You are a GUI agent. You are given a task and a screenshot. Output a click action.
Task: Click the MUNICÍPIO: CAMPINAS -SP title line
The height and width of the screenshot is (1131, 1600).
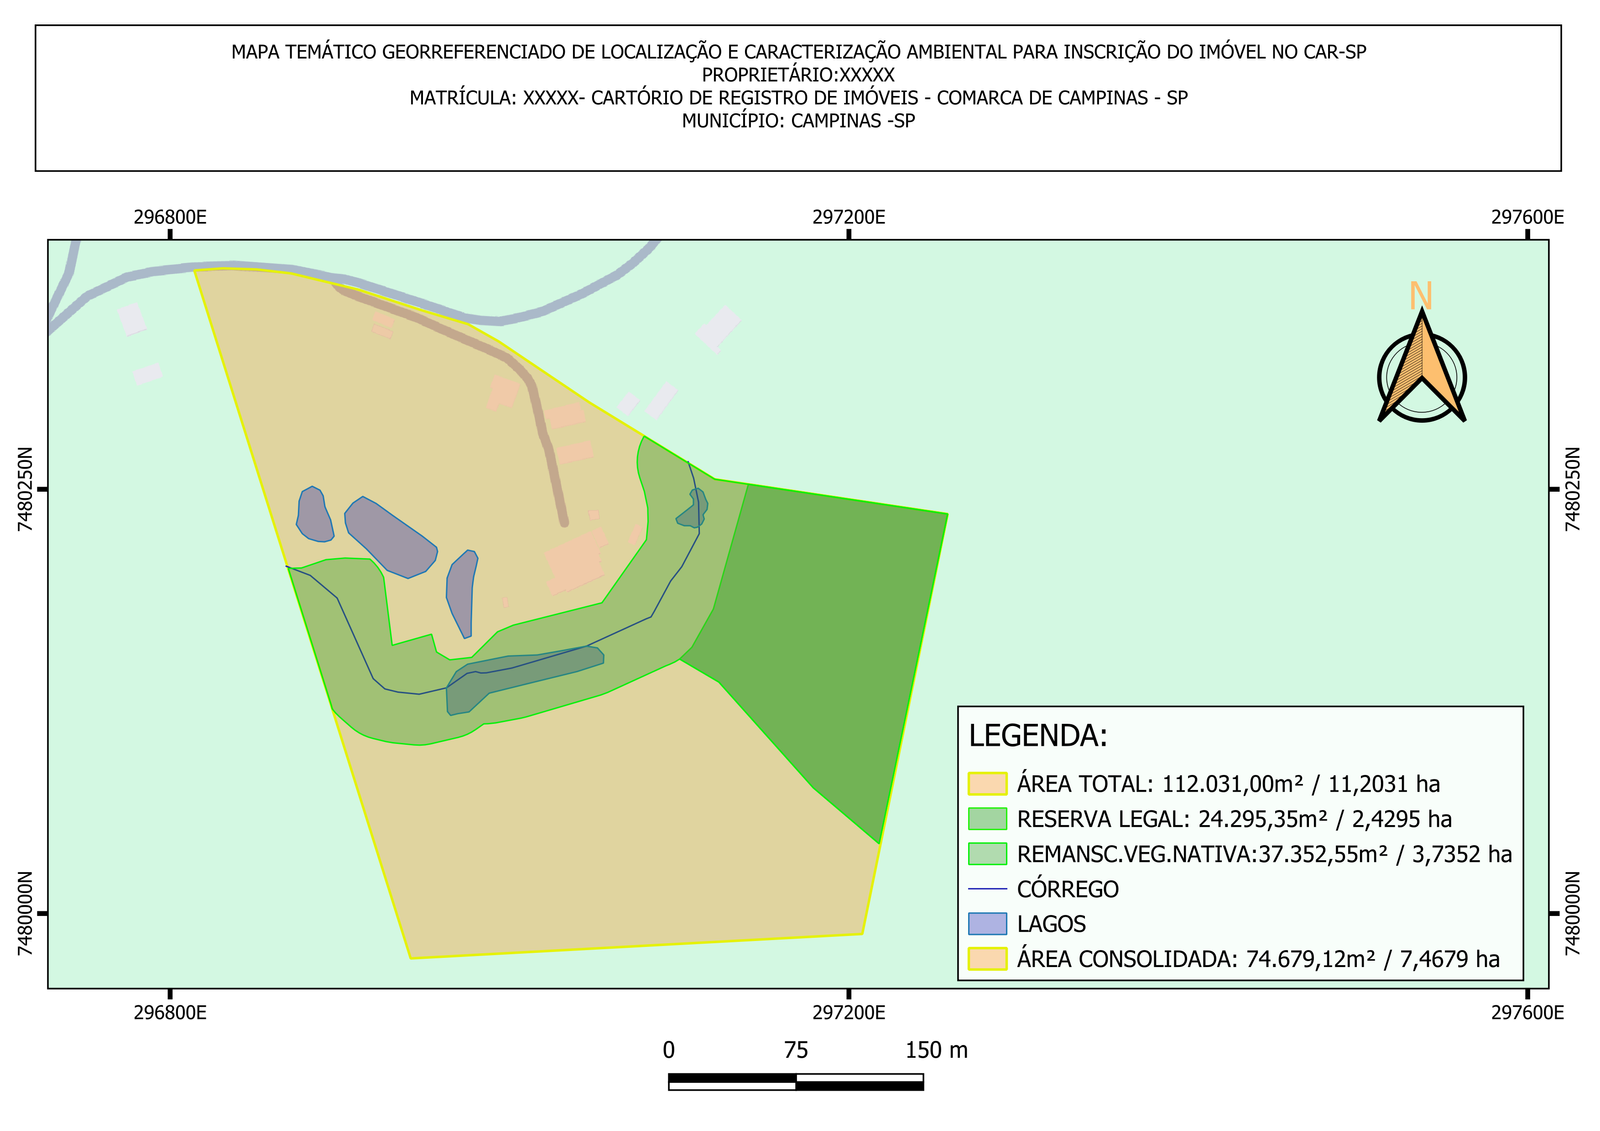[798, 121]
